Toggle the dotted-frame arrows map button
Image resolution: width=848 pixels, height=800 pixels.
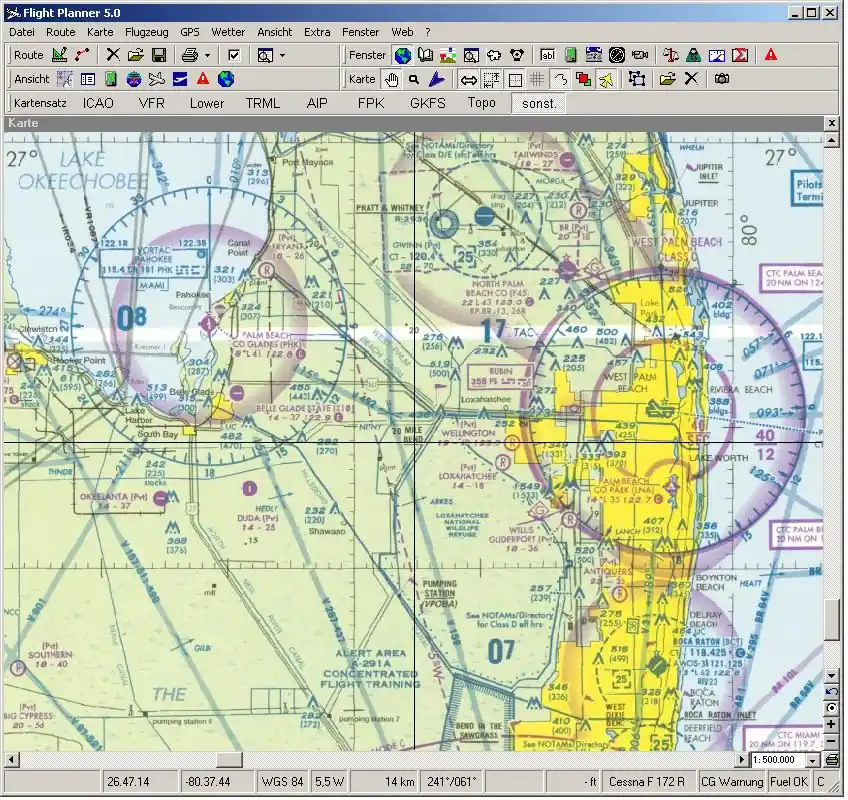(491, 80)
